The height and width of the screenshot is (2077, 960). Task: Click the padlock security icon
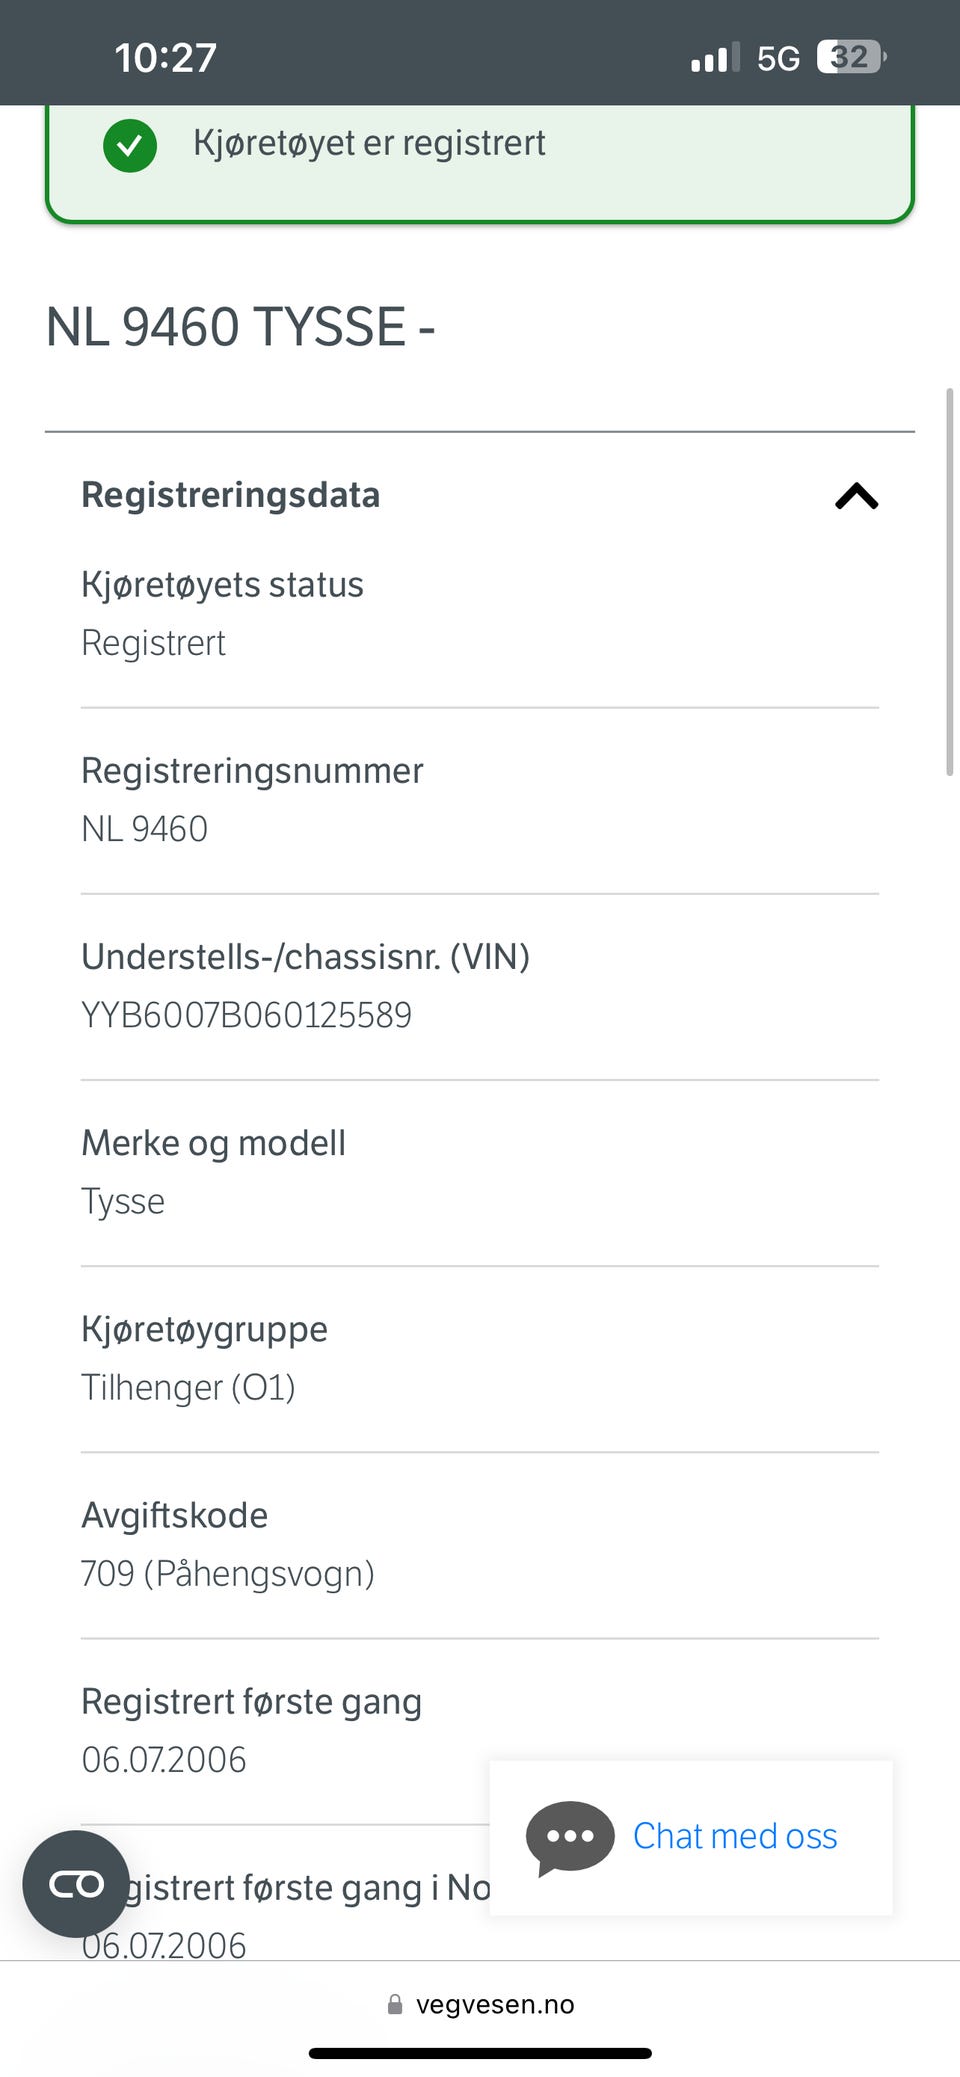(x=395, y=2004)
